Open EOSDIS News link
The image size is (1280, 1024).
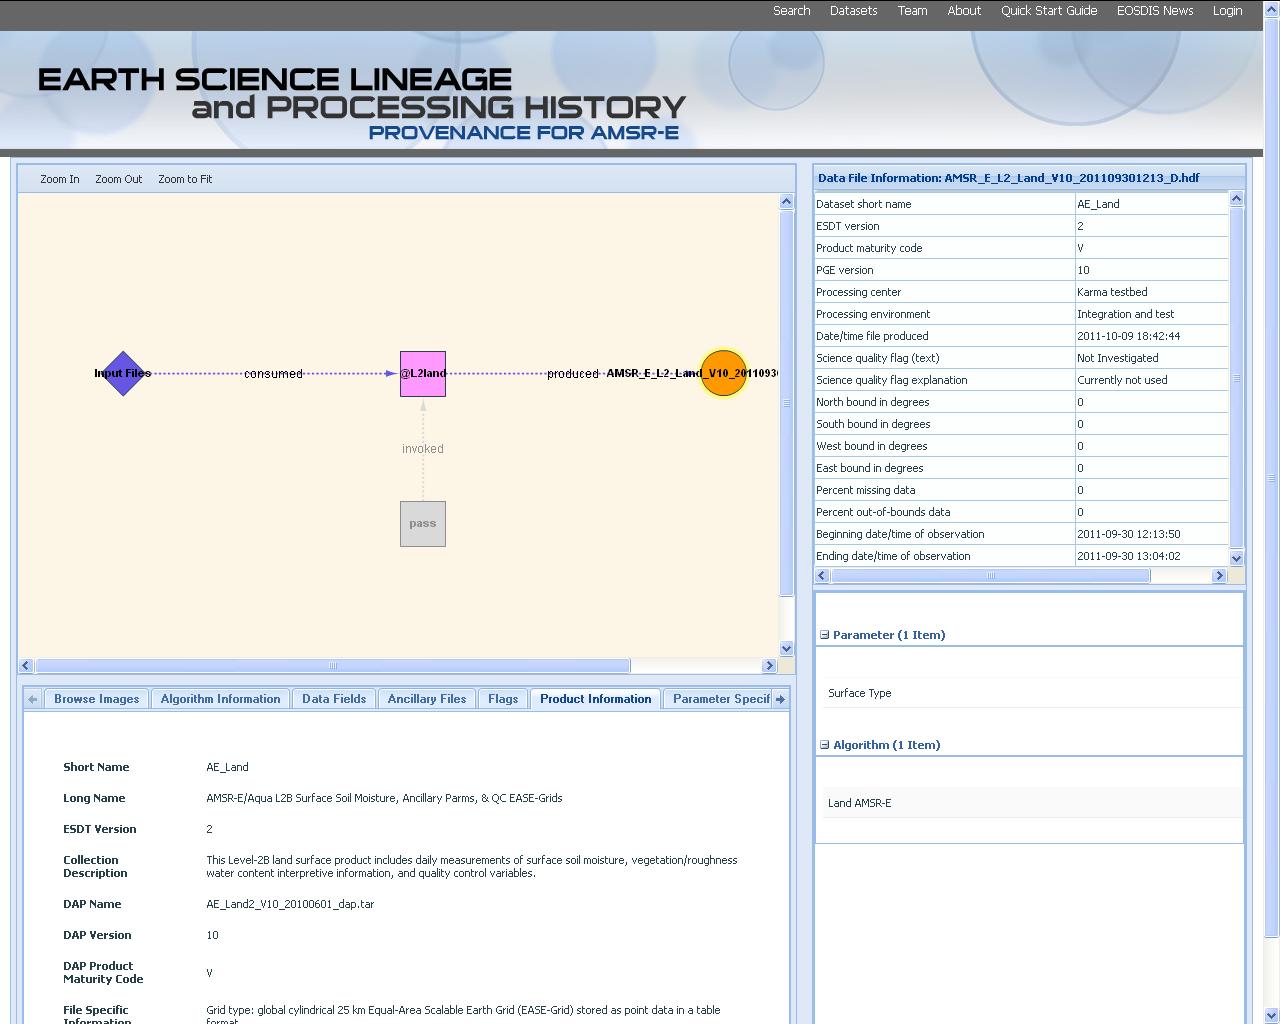(x=1155, y=11)
